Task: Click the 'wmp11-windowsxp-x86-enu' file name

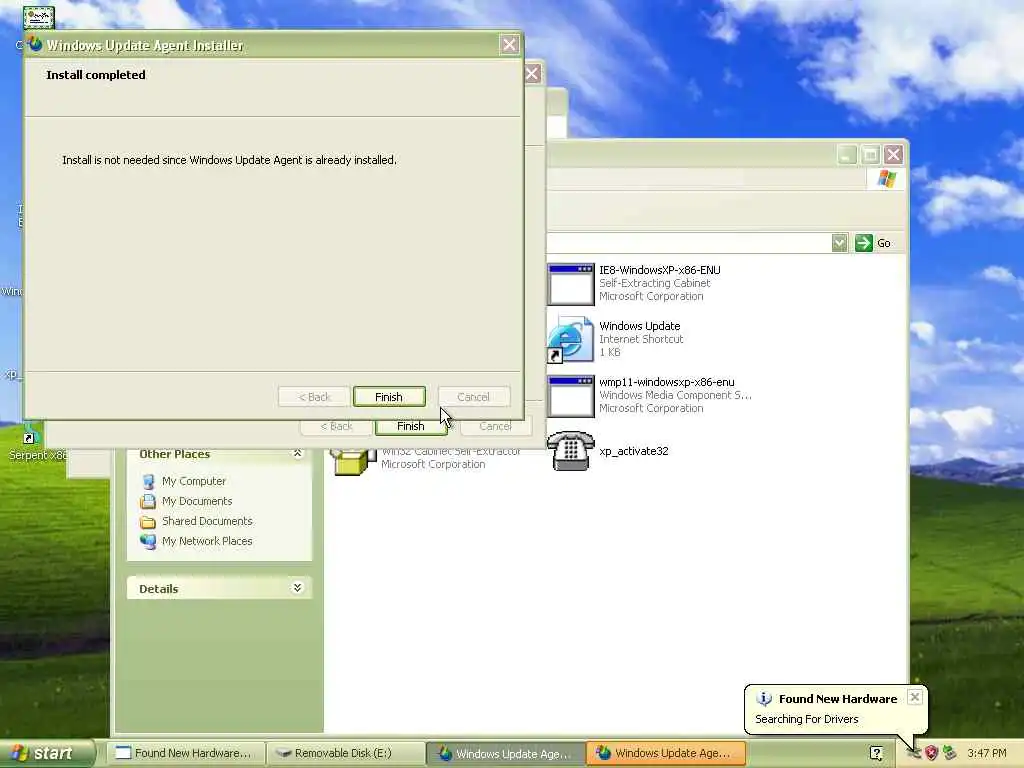Action: (667, 382)
